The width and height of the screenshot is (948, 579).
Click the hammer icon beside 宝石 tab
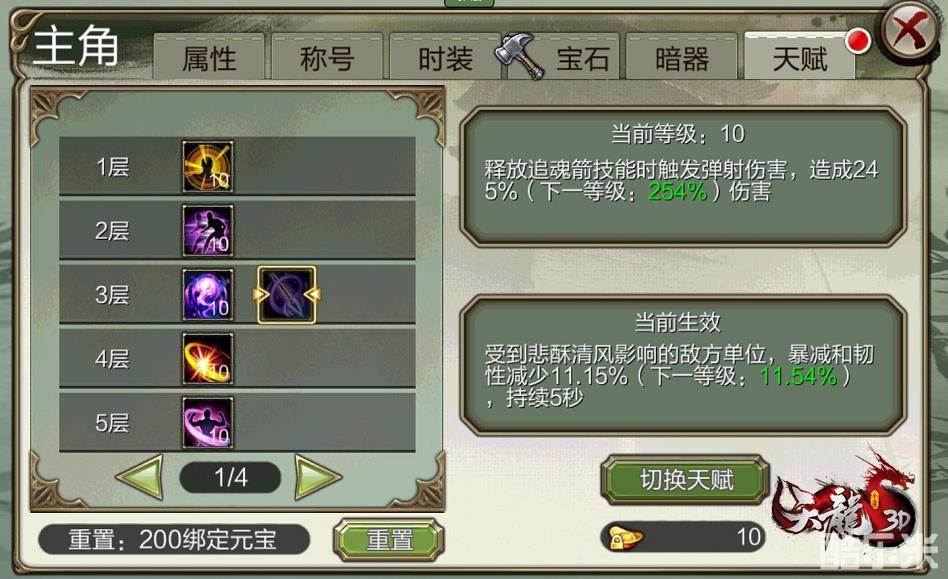(520, 56)
